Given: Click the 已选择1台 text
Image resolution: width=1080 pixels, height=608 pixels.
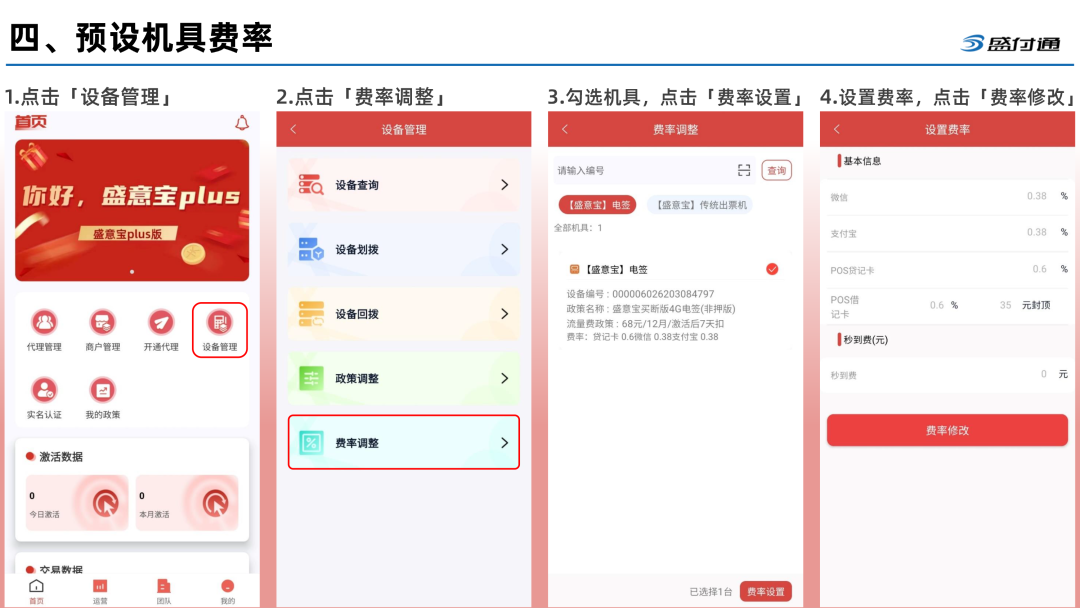Looking at the screenshot, I should pyautogui.click(x=710, y=591).
